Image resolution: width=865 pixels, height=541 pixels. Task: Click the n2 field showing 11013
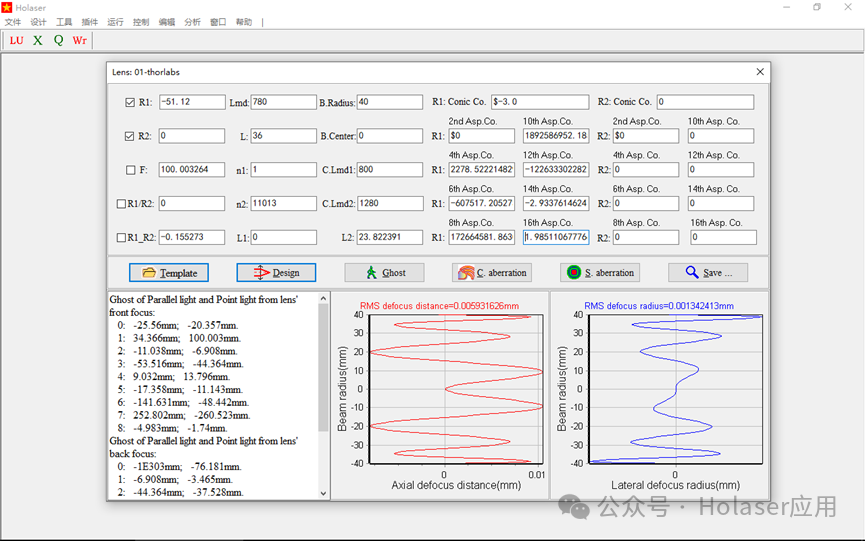(284, 203)
